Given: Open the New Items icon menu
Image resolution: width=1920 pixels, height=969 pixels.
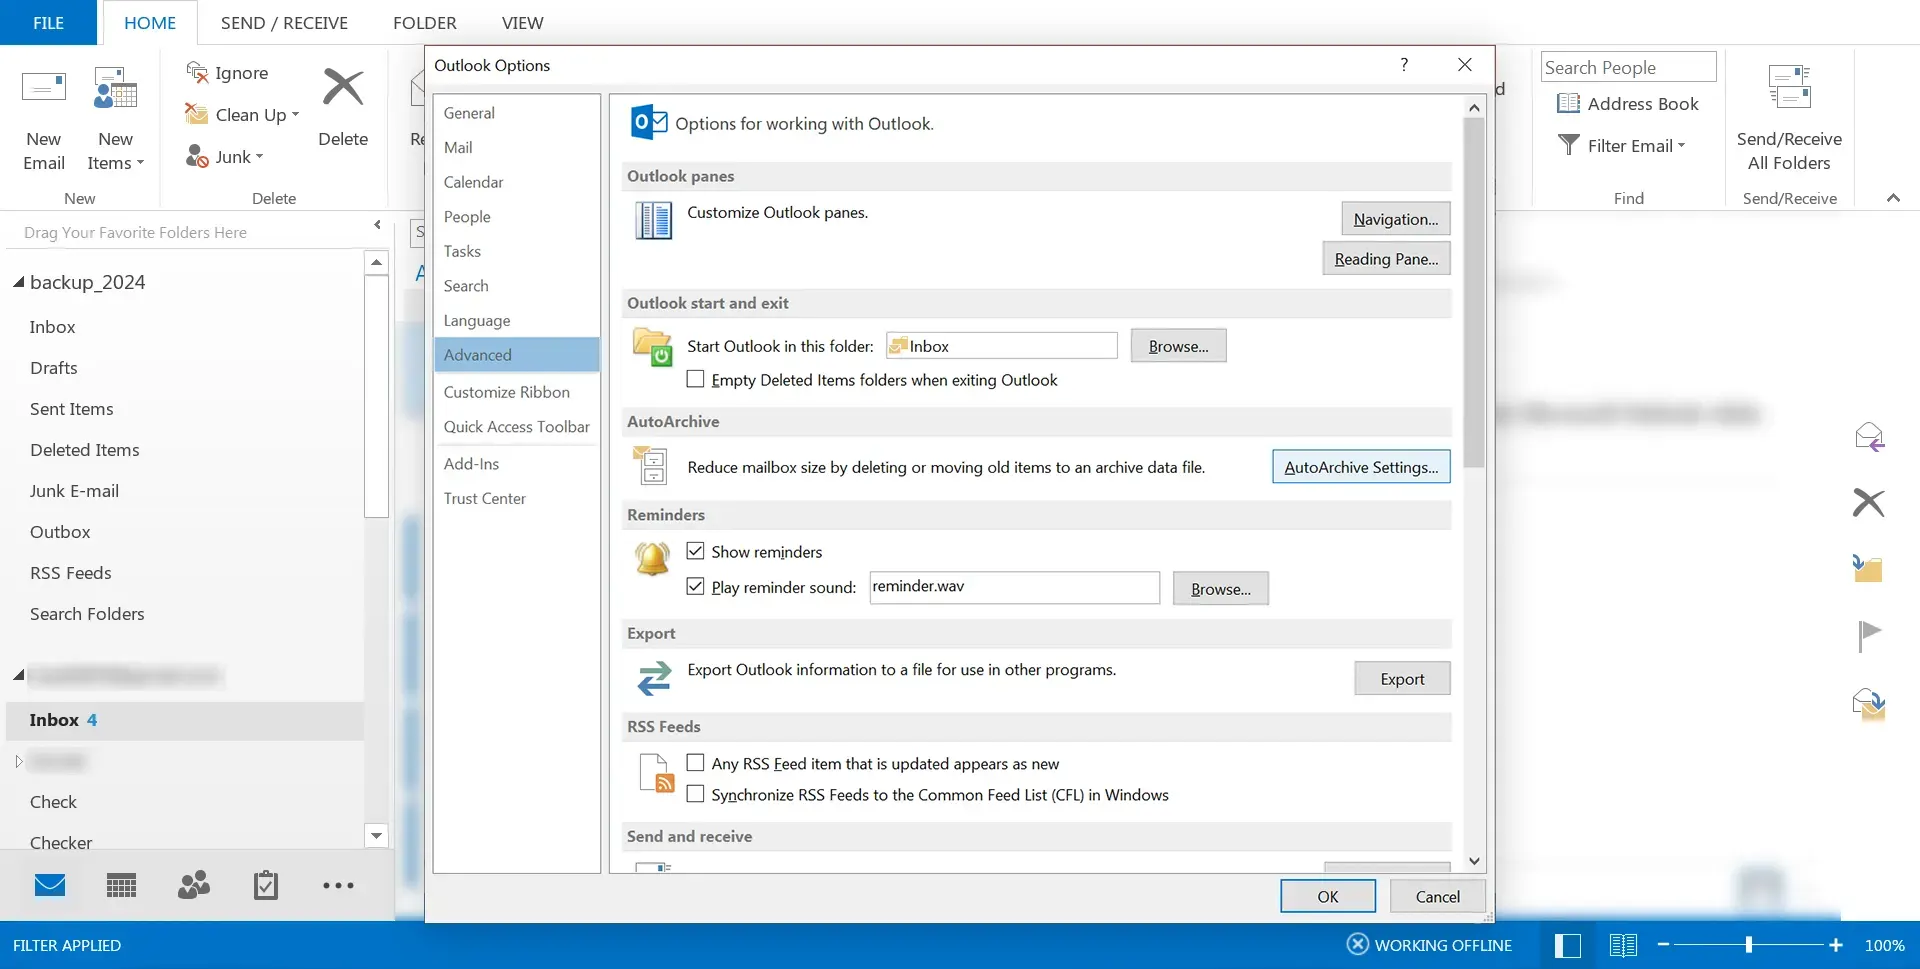Looking at the screenshot, I should click(115, 88).
